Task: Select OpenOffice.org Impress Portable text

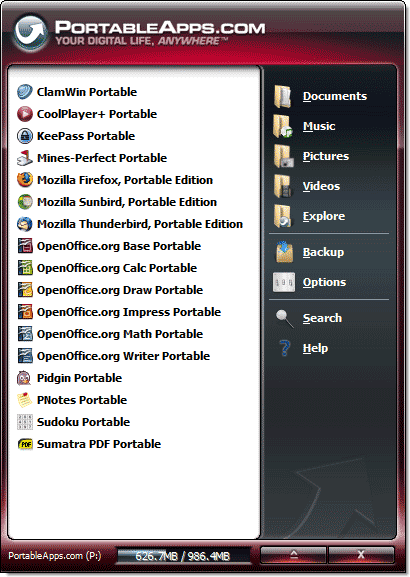Action: point(129,312)
